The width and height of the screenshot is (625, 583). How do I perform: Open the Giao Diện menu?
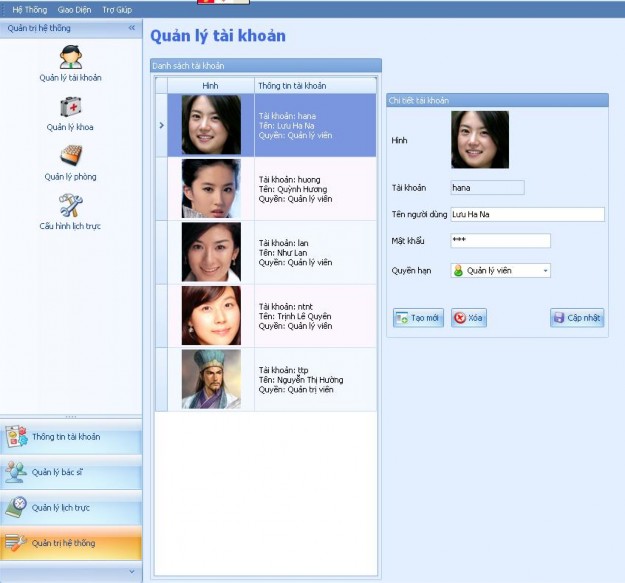[74, 9]
